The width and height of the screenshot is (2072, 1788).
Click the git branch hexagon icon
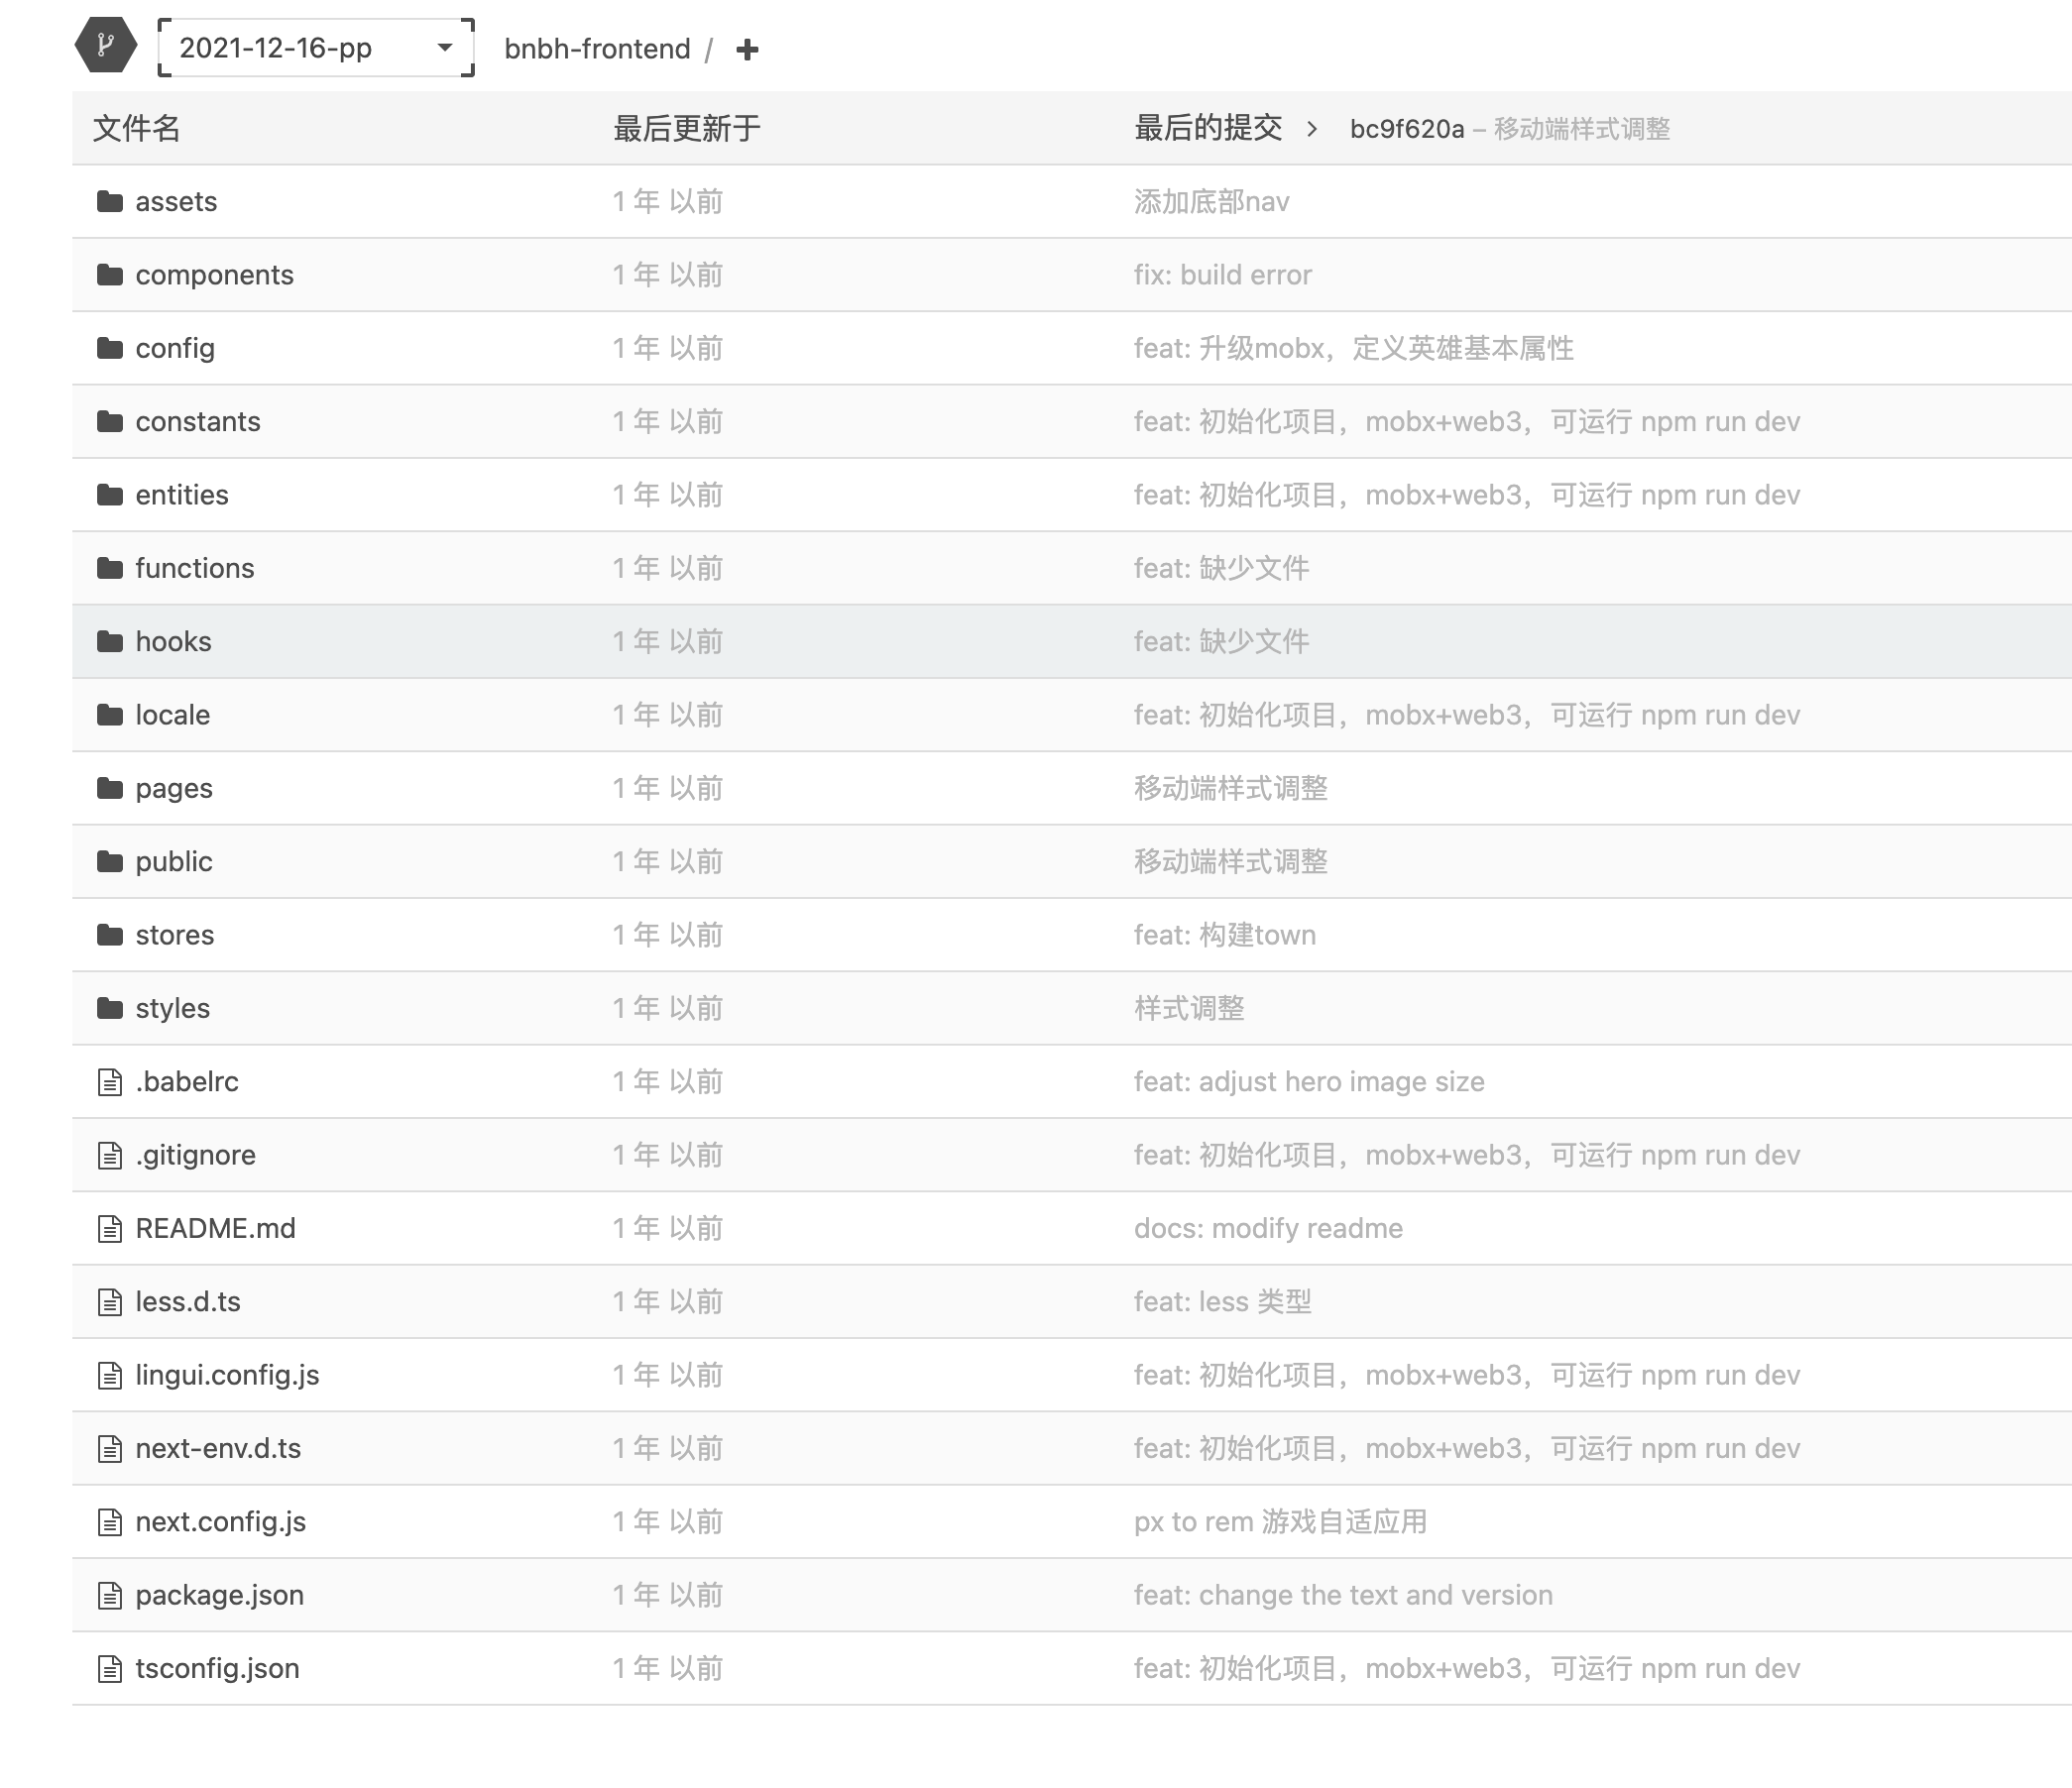(106, 46)
